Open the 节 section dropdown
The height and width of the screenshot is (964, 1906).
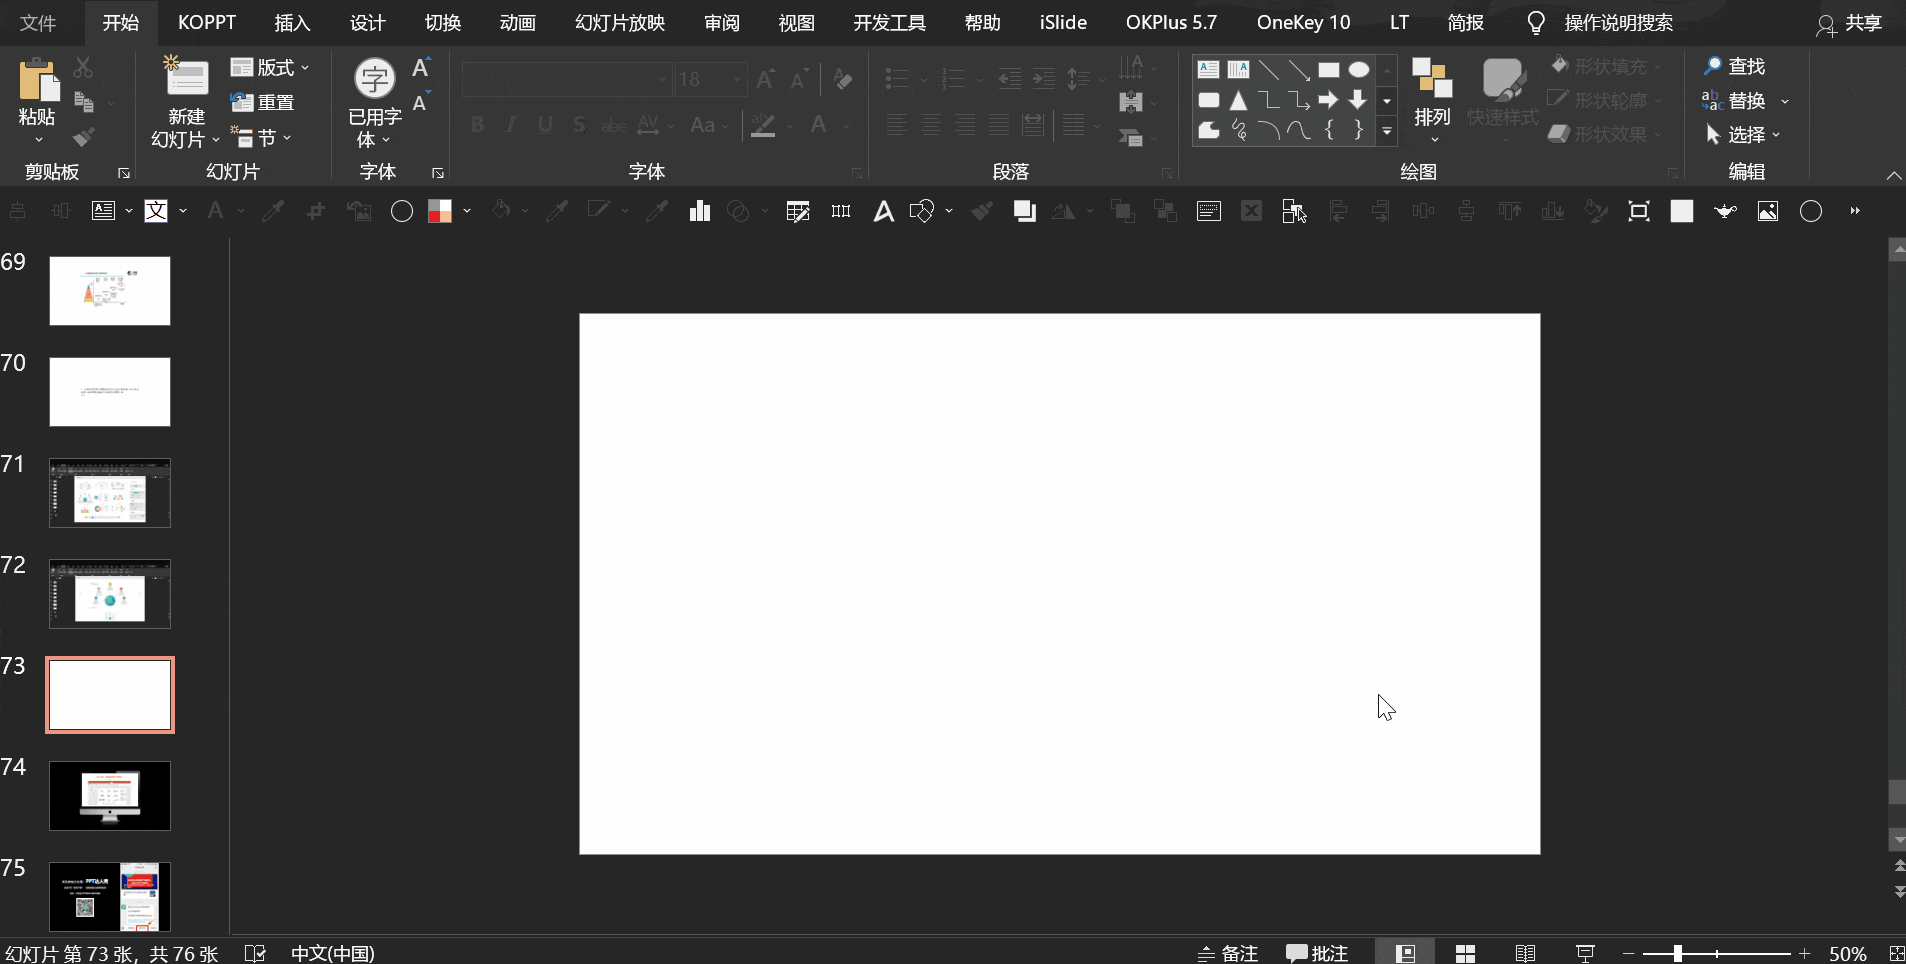click(261, 137)
